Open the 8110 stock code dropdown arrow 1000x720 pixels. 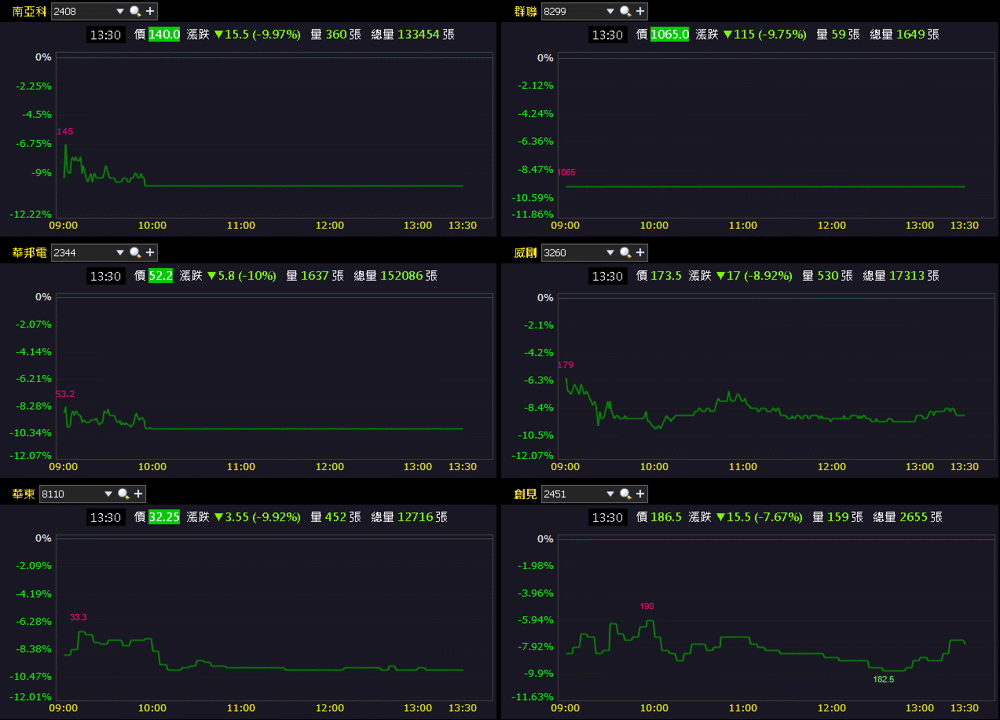click(108, 494)
